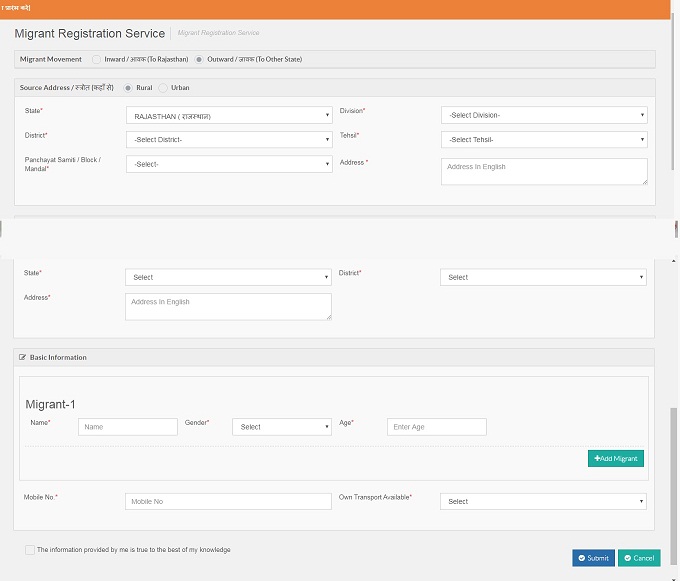Choose Rural source address option
The width and height of the screenshot is (680, 581).
click(128, 88)
